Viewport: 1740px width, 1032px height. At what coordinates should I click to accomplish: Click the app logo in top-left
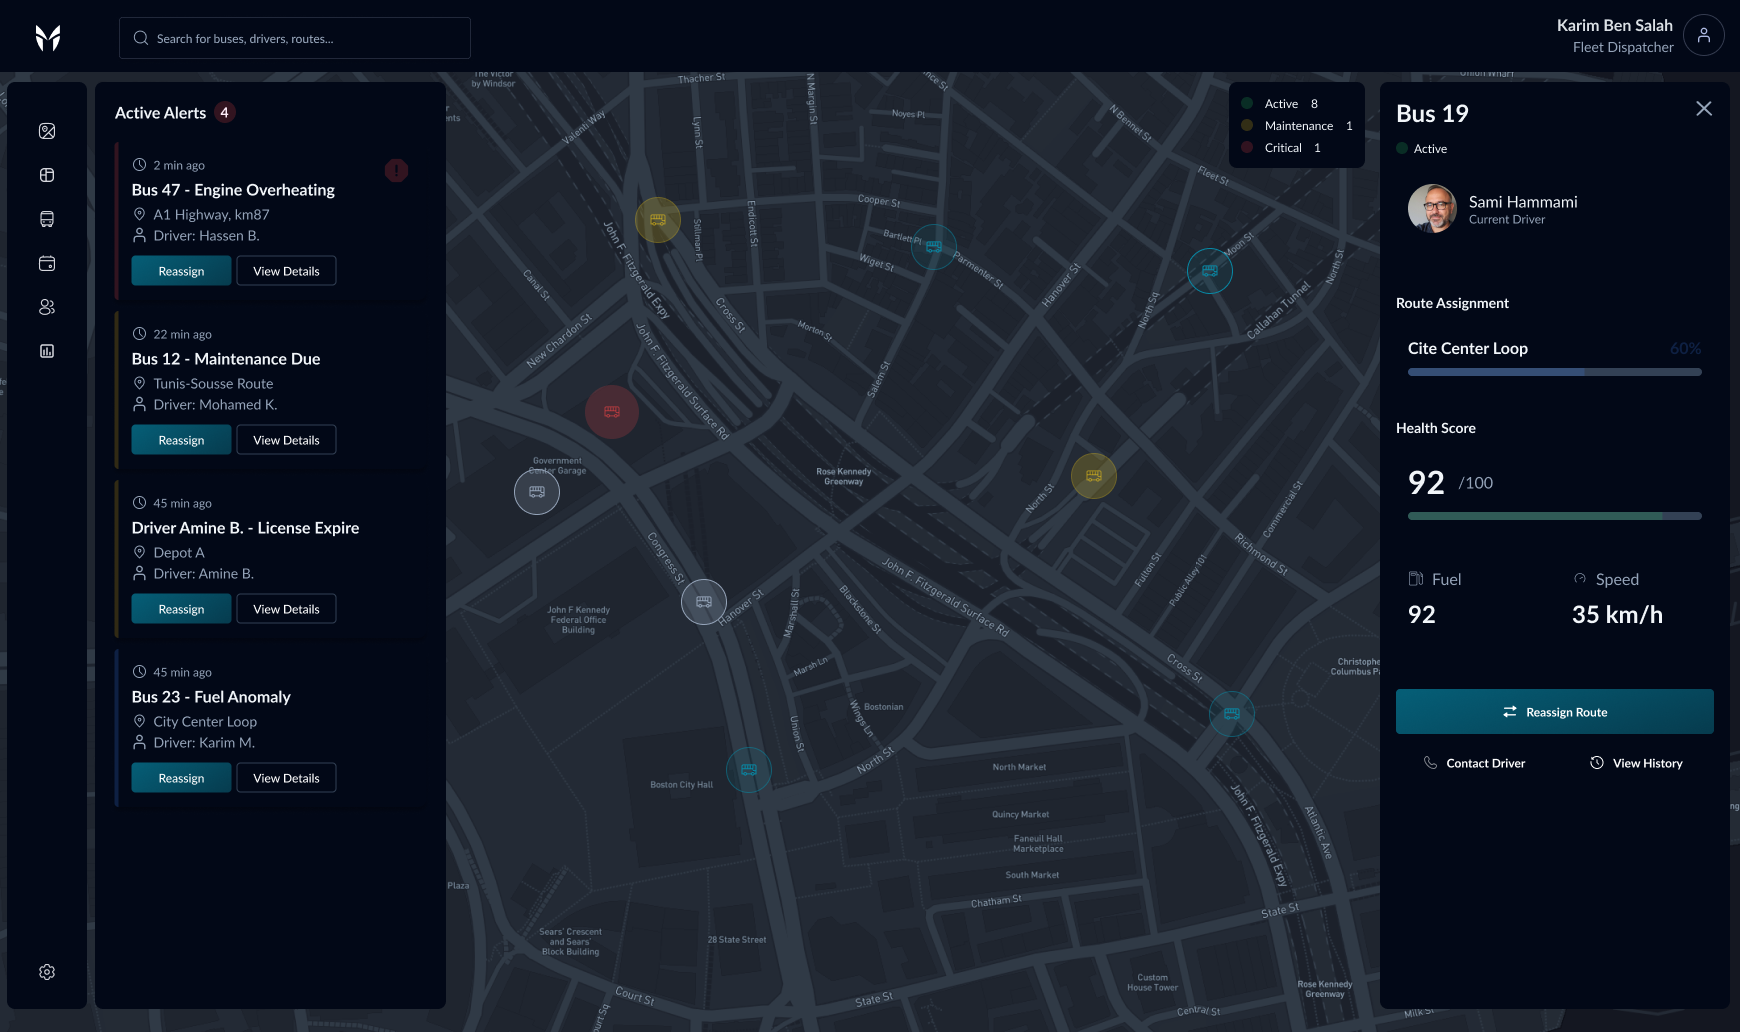[x=48, y=38]
